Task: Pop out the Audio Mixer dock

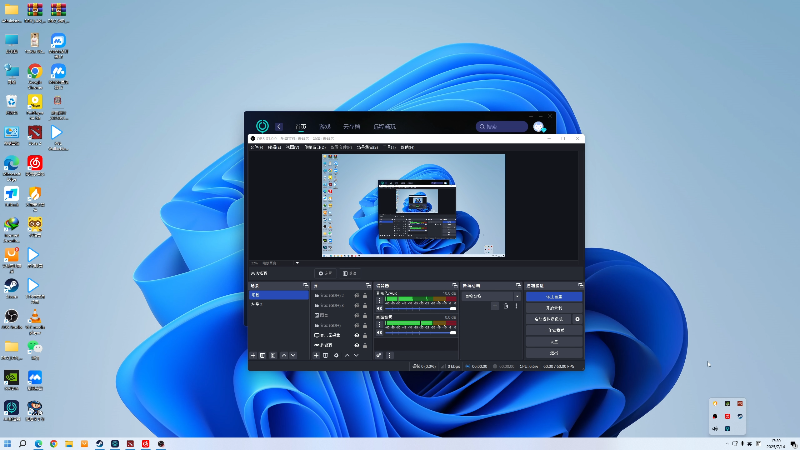Action: pyautogui.click(x=455, y=285)
